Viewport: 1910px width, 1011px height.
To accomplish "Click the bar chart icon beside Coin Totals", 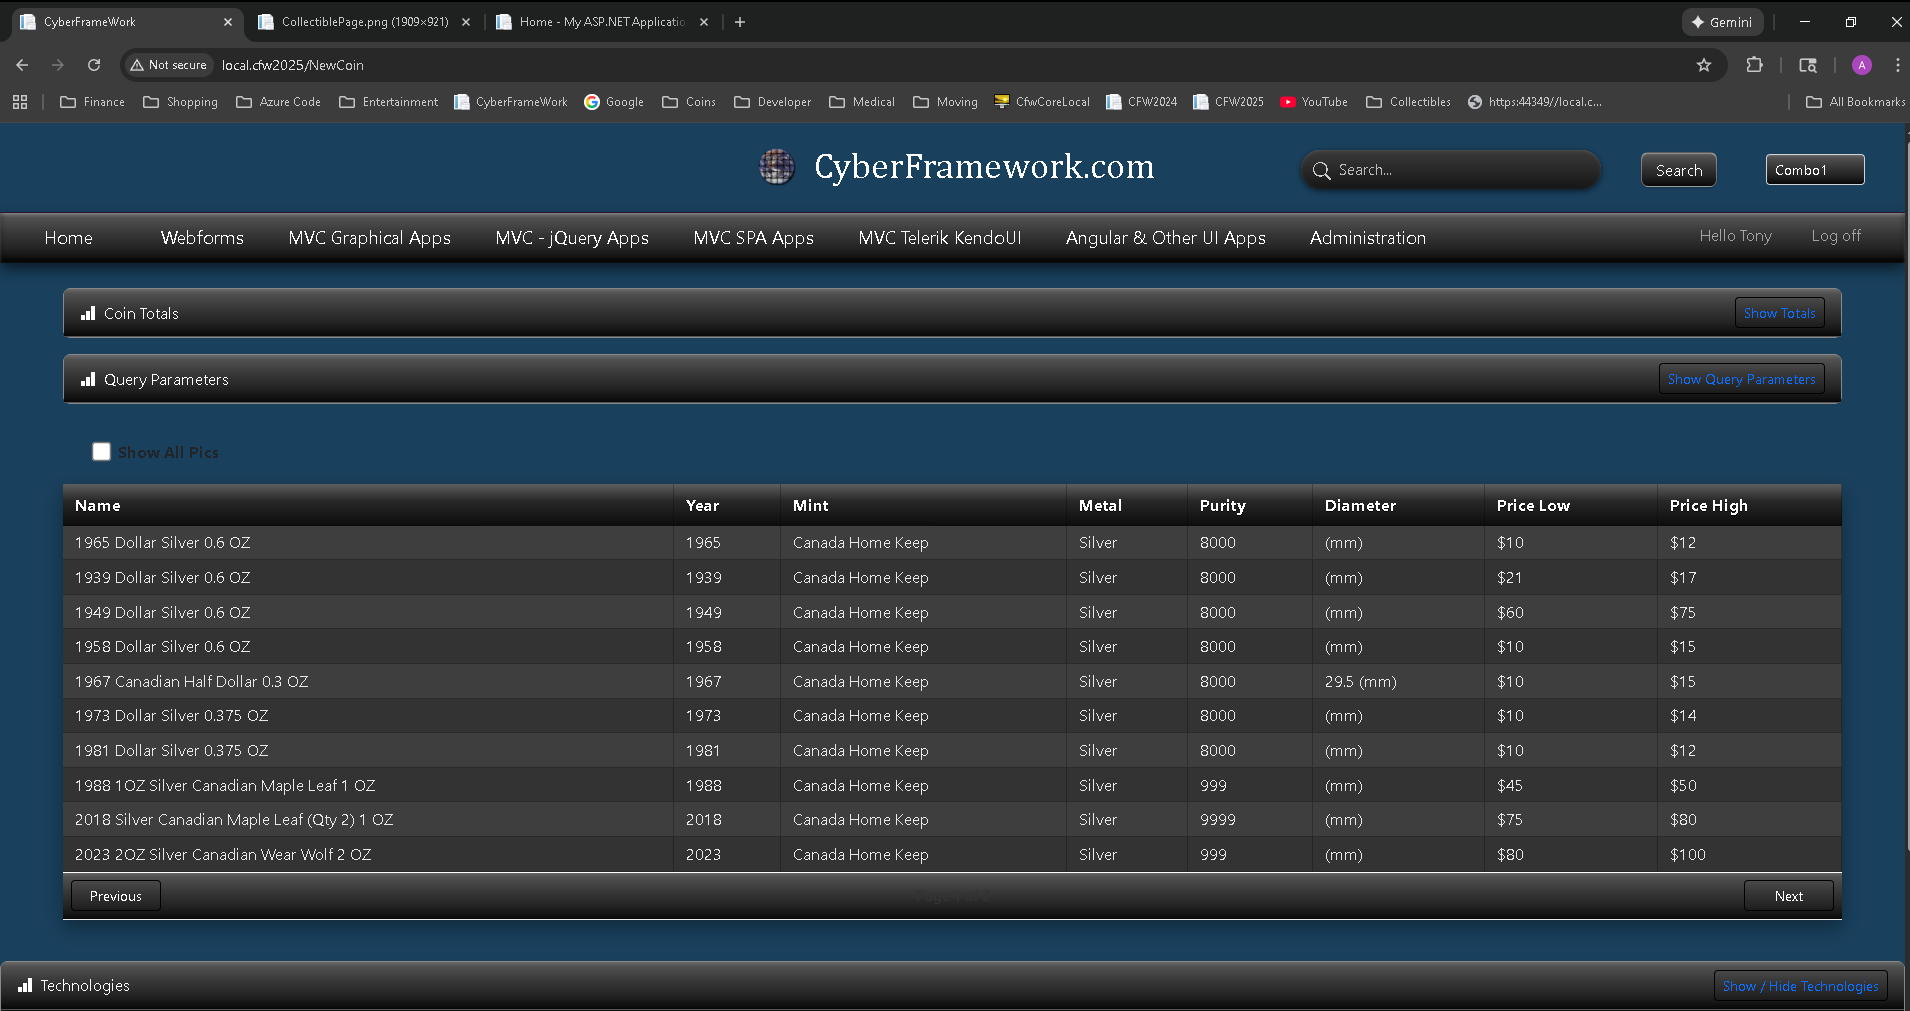I will point(88,313).
